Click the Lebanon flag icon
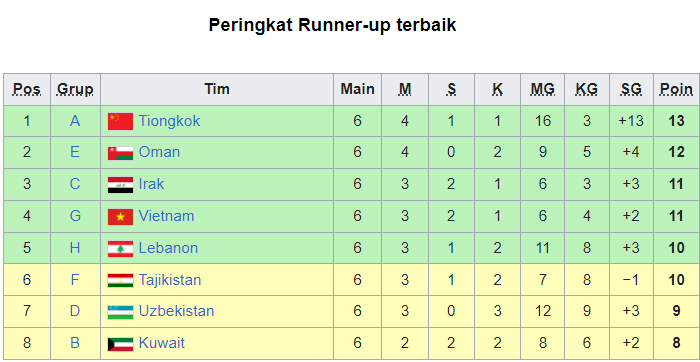Screen dimensions: 700x362 (120, 249)
